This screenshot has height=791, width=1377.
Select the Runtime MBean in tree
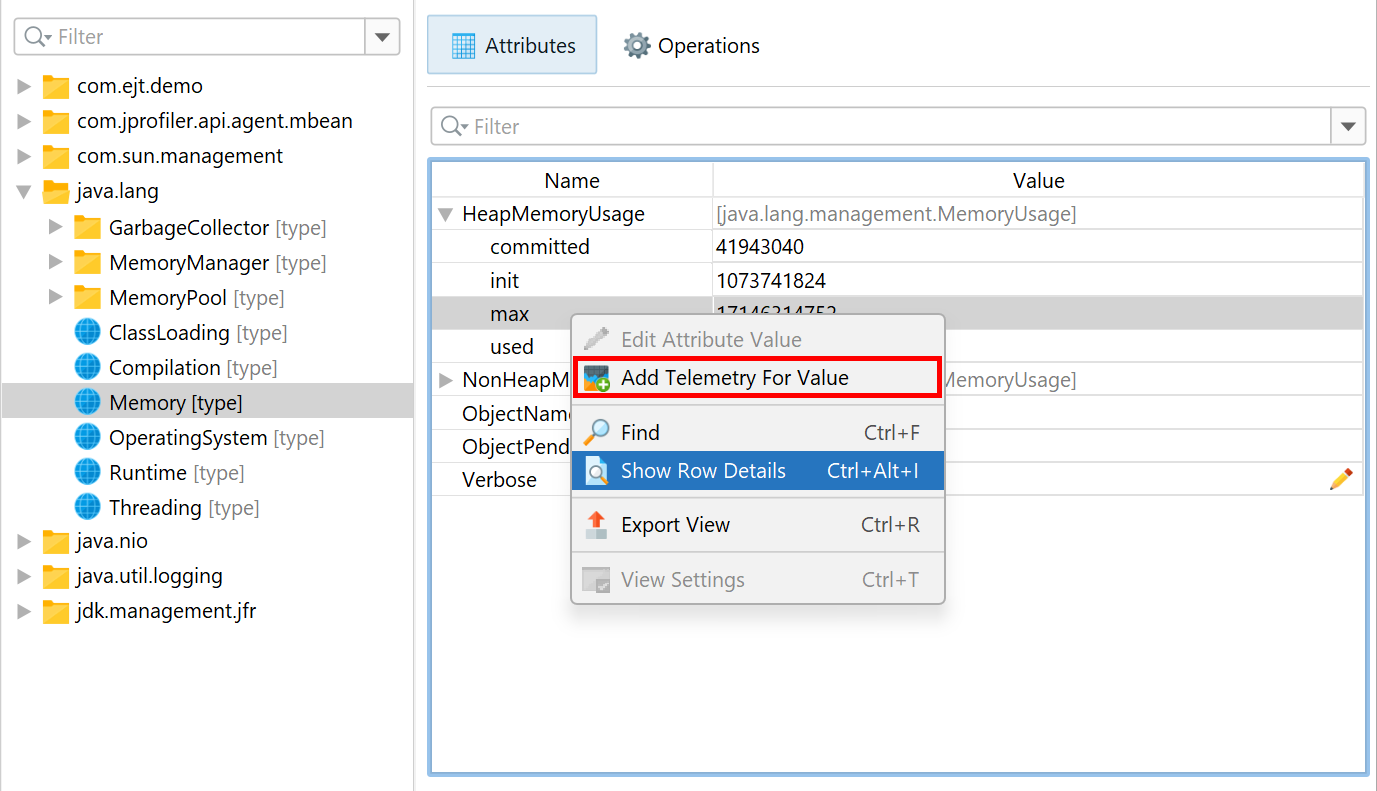[x=147, y=472]
